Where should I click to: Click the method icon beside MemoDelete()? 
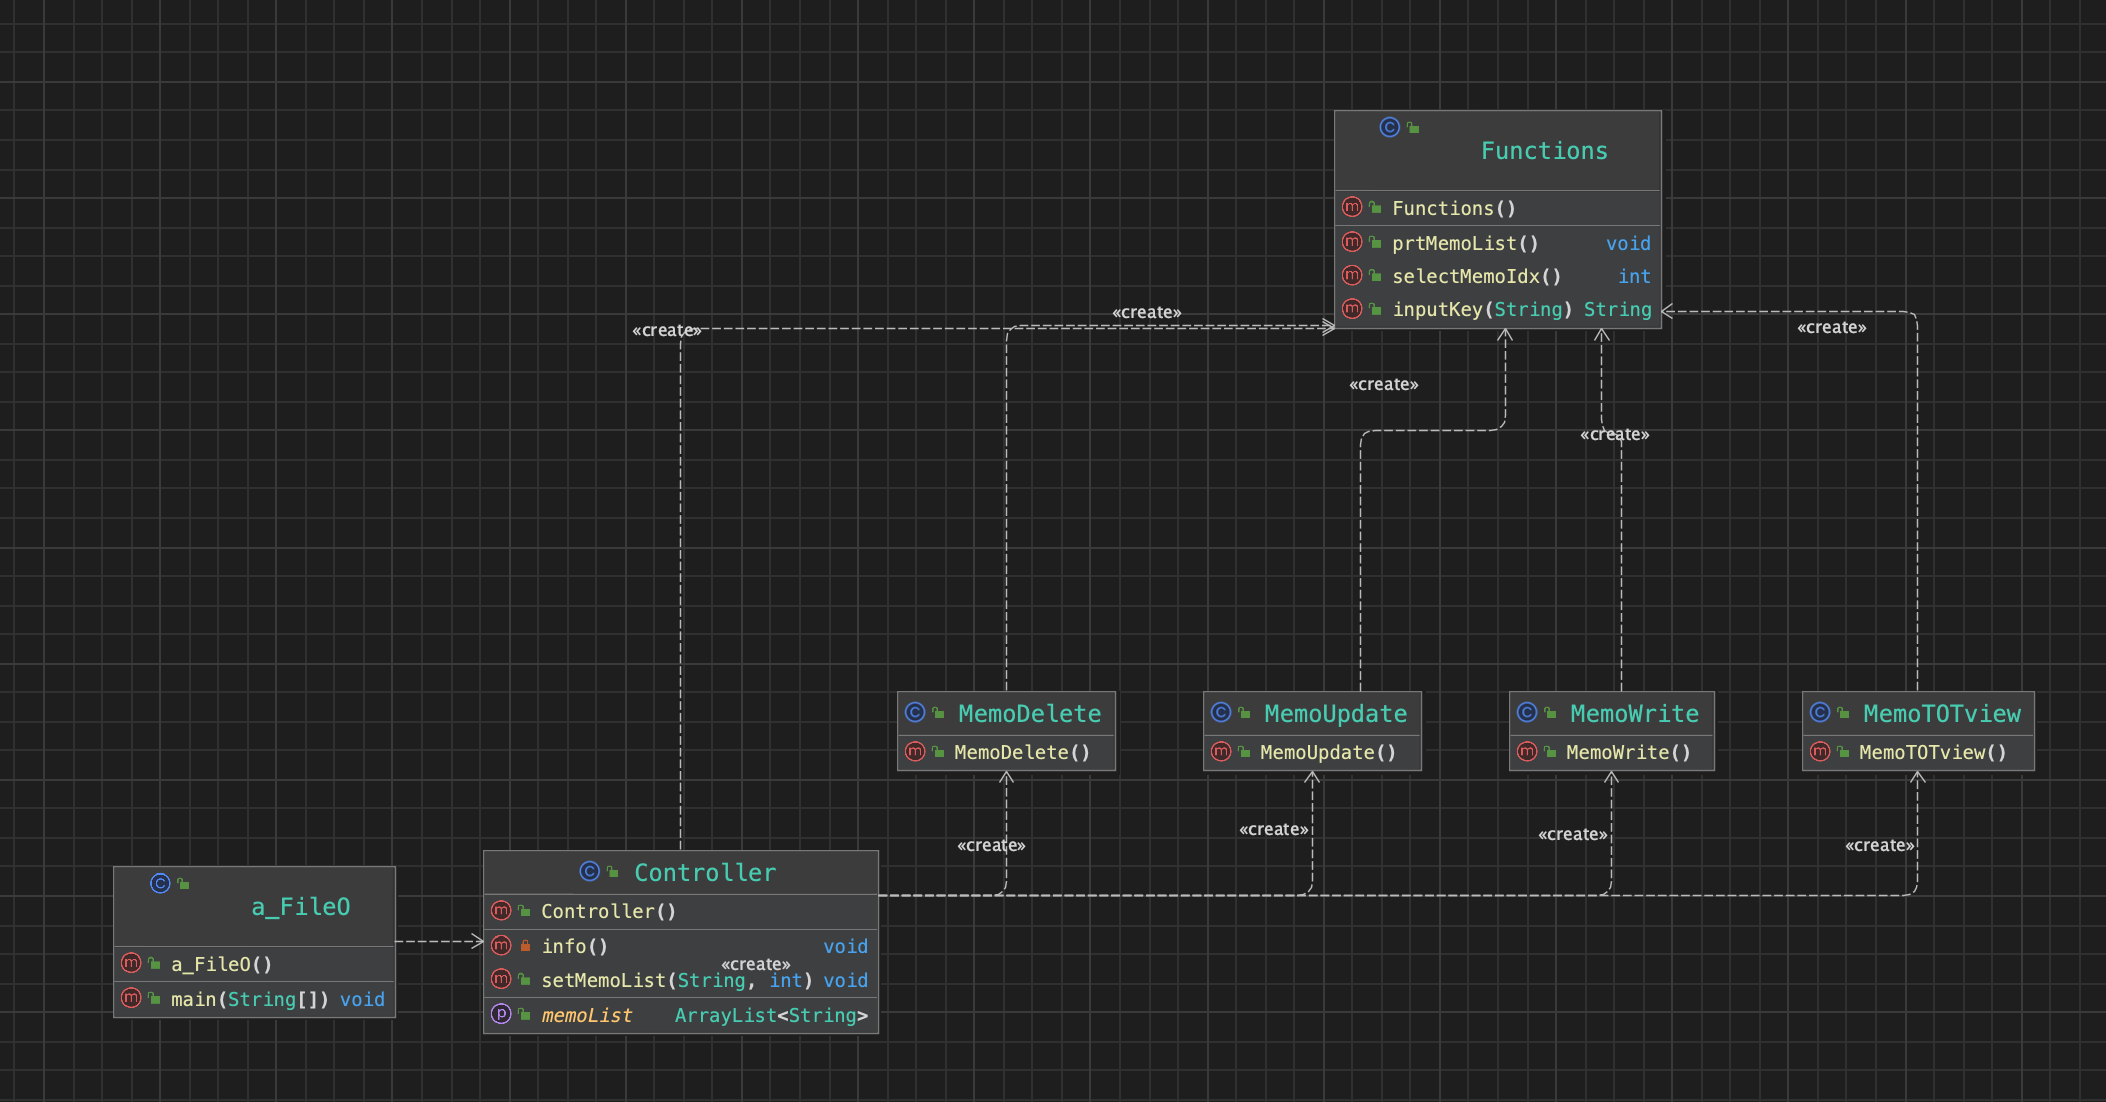(915, 751)
